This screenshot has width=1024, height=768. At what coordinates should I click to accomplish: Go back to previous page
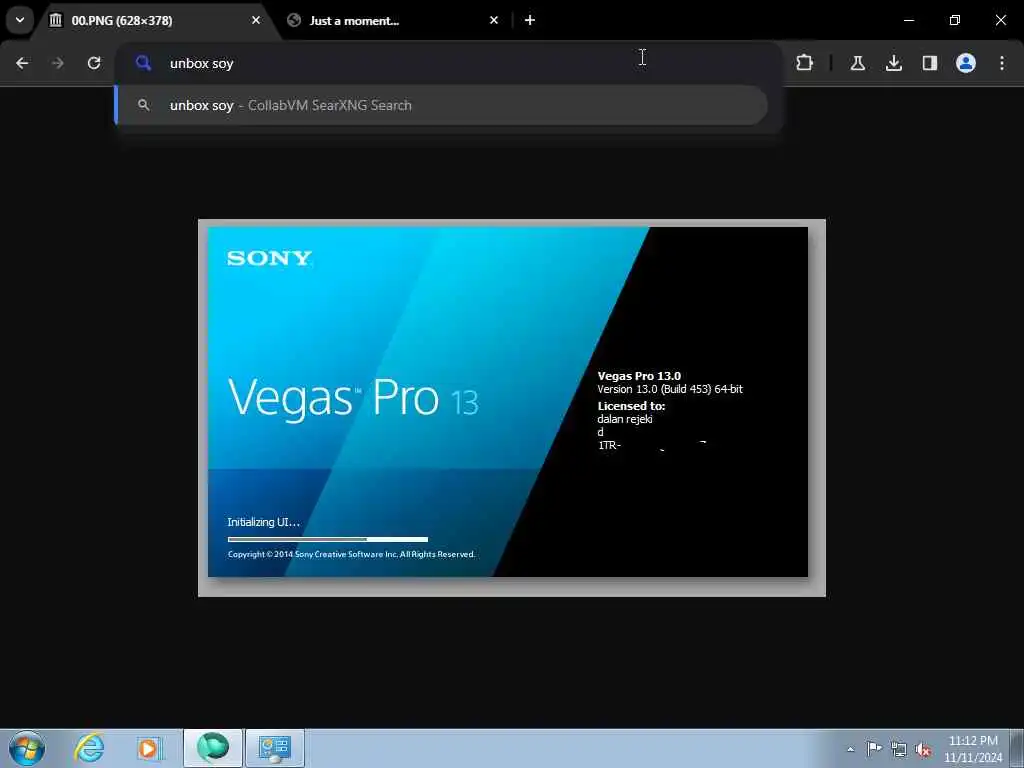[22, 63]
